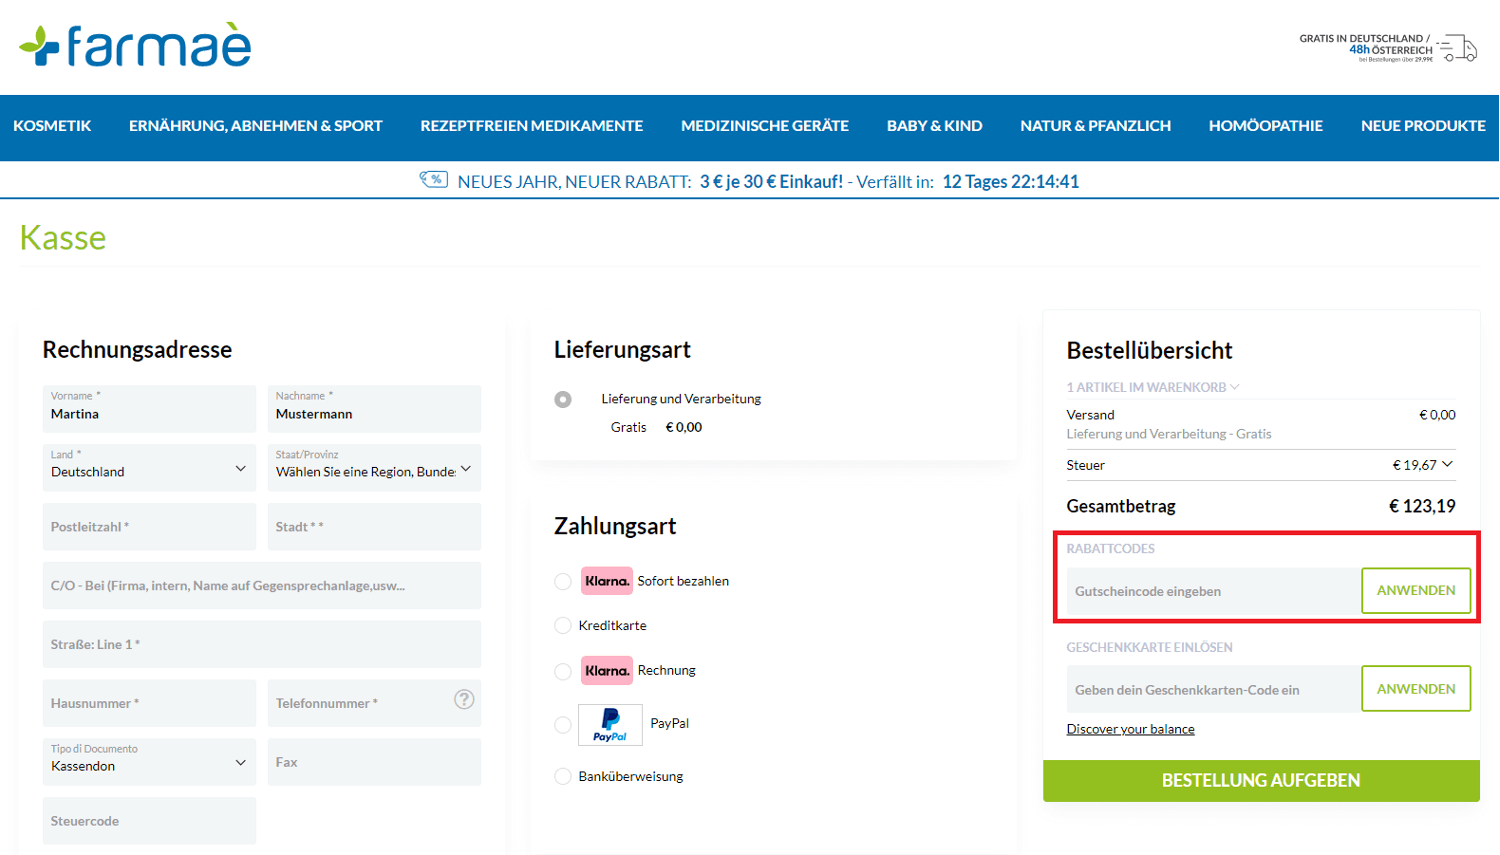
Task: Open the Neue Produkte menu
Action: [1423, 126]
